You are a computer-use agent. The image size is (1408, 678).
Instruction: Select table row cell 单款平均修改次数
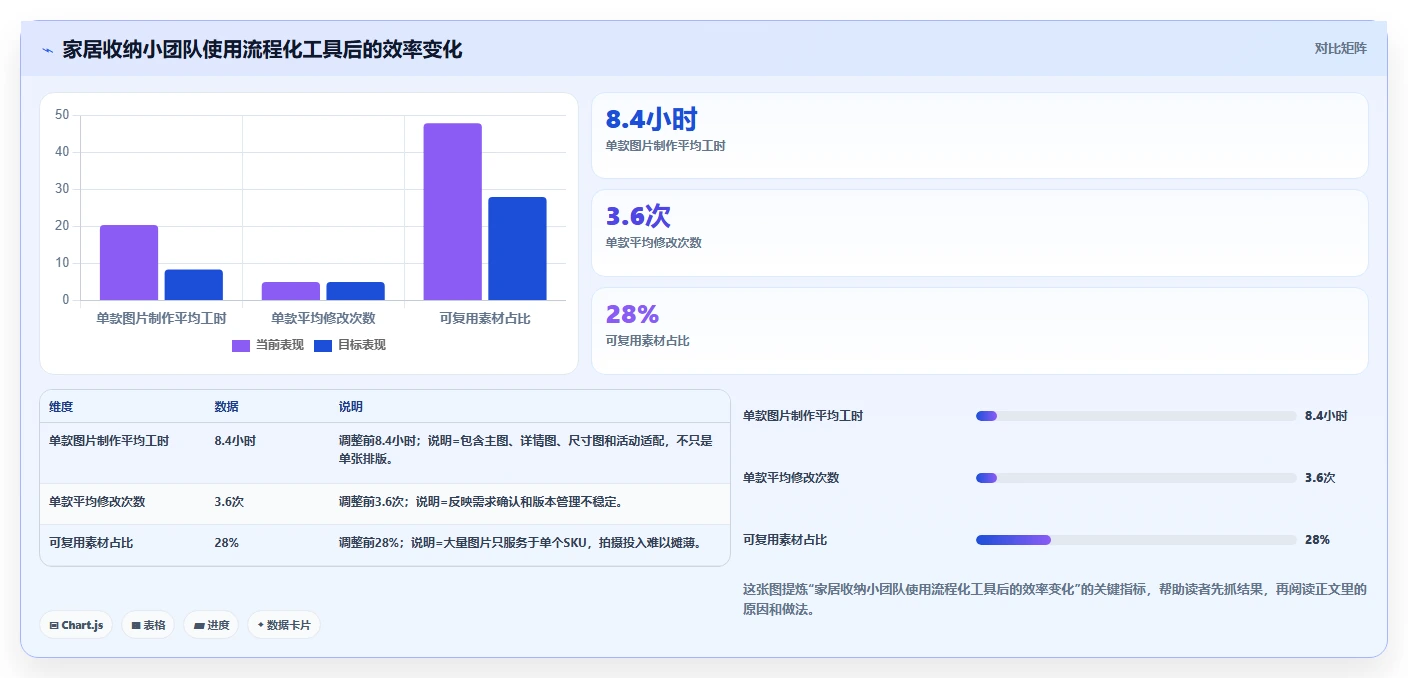pos(97,502)
